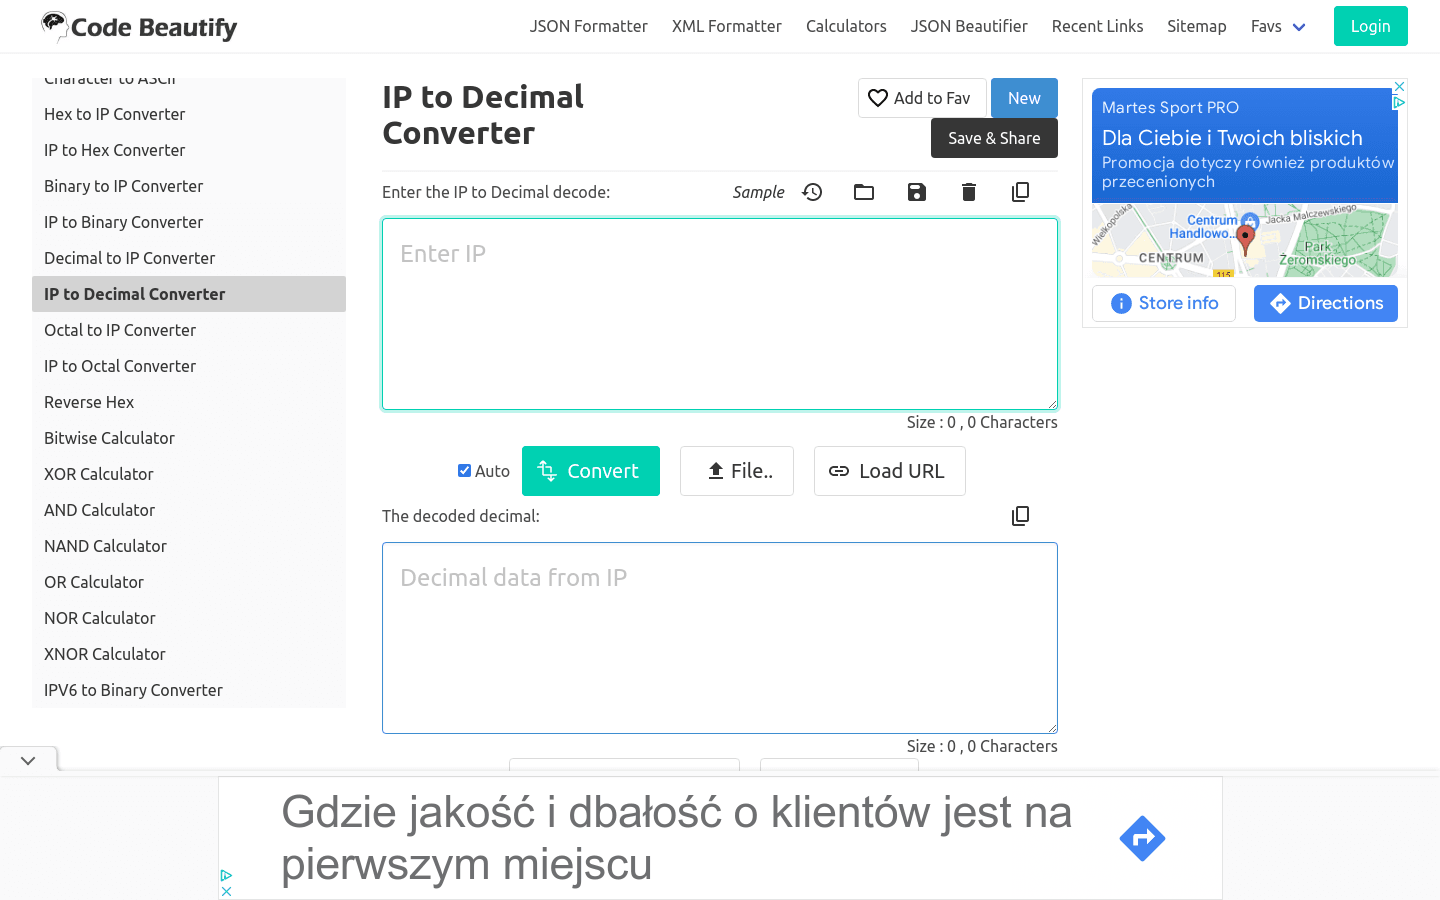Open Calculators in the navigation bar
Screen dimensions: 1440x900
[846, 27]
